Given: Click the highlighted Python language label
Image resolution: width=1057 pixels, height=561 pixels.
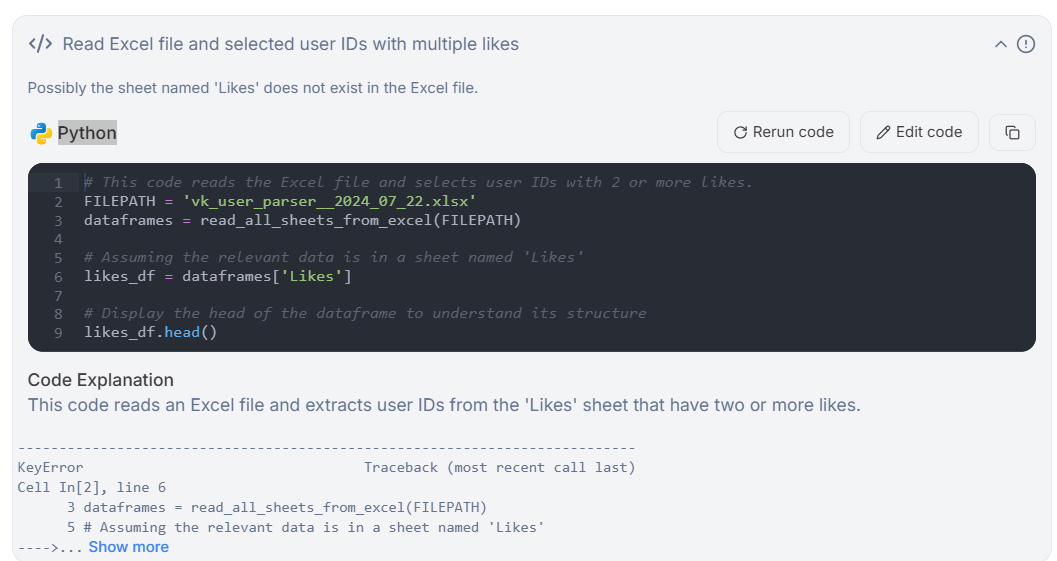Looking at the screenshot, I should click(x=87, y=133).
